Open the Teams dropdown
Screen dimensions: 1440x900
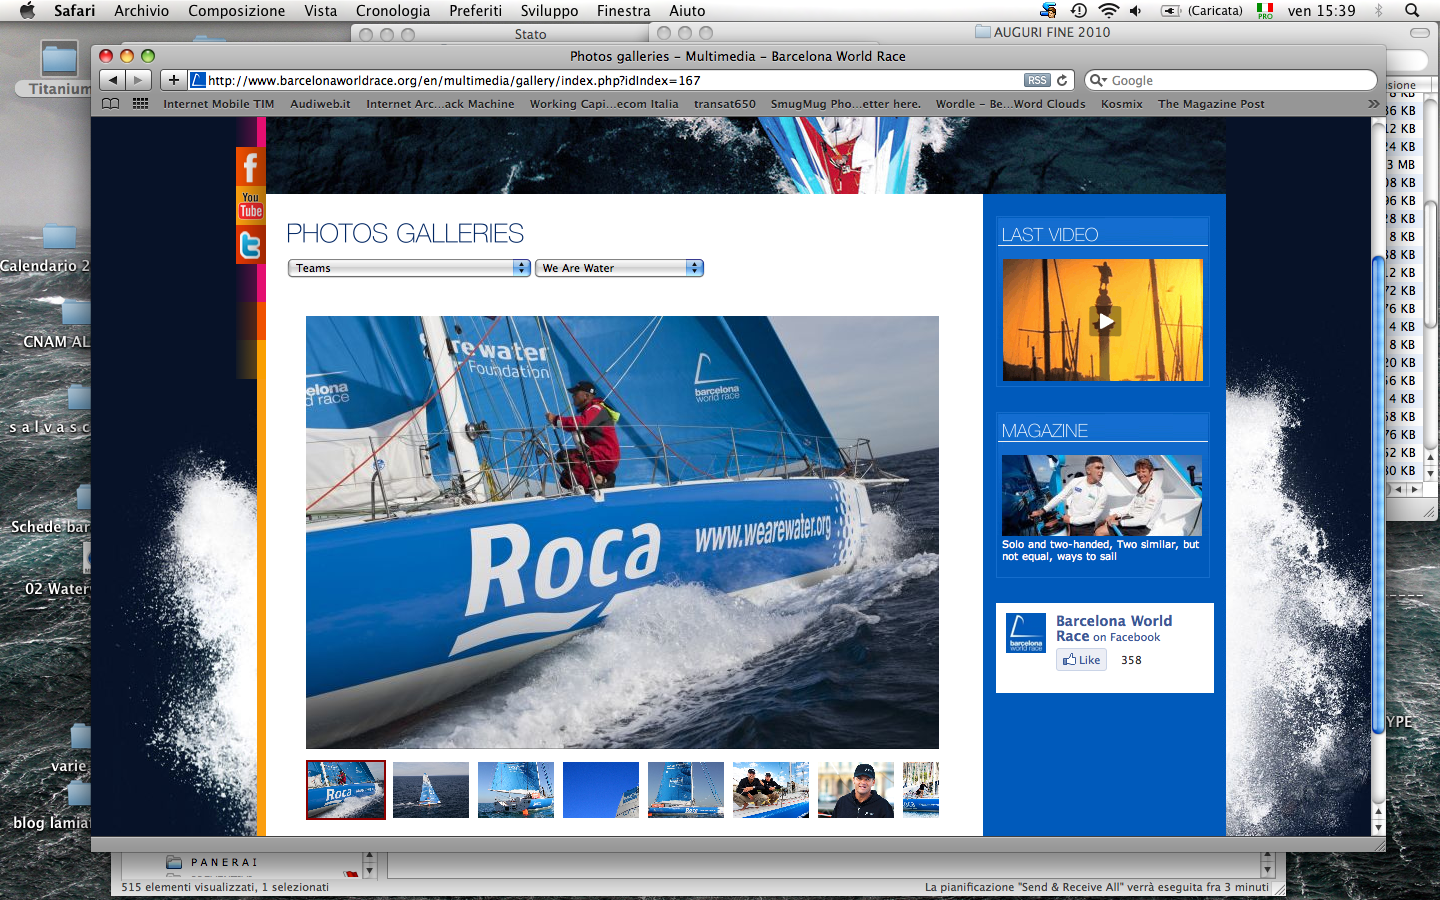409,268
